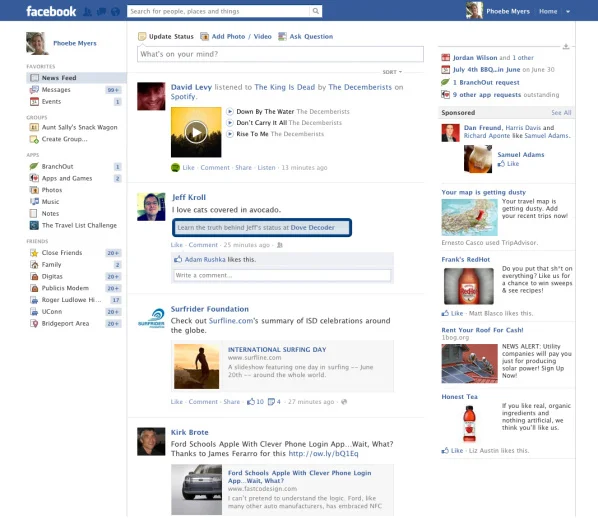Click the Apps and Games icon
Viewport: 598px width, 520px height.
(34, 178)
